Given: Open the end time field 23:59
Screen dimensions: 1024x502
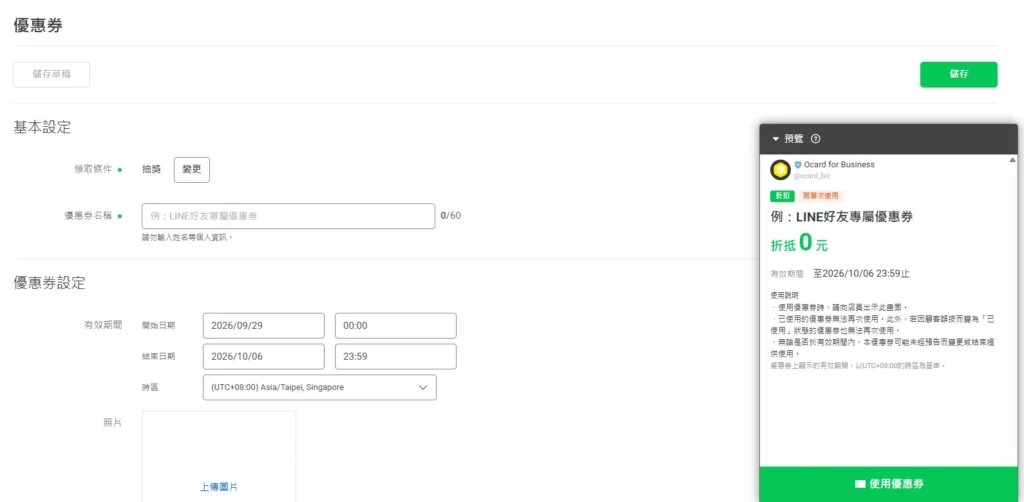Looking at the screenshot, I should click(396, 356).
